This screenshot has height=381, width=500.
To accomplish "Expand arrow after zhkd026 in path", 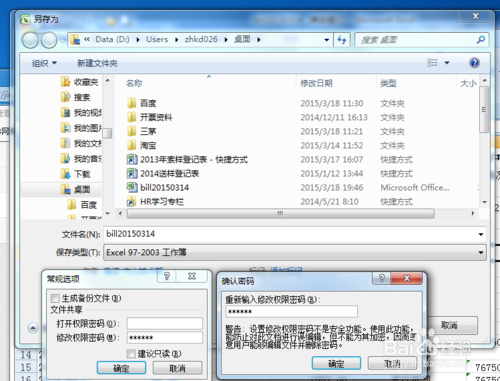I will 226,40.
